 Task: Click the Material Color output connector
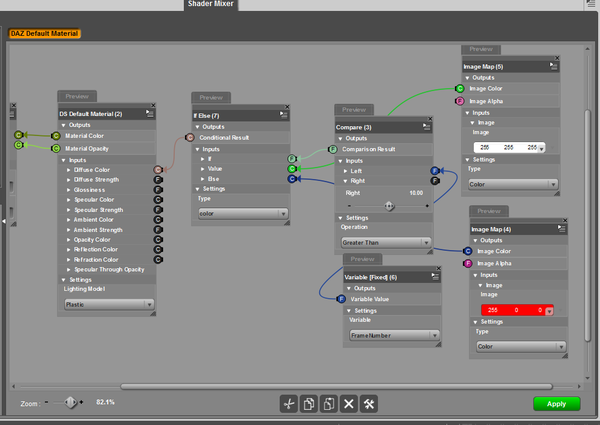pos(56,136)
